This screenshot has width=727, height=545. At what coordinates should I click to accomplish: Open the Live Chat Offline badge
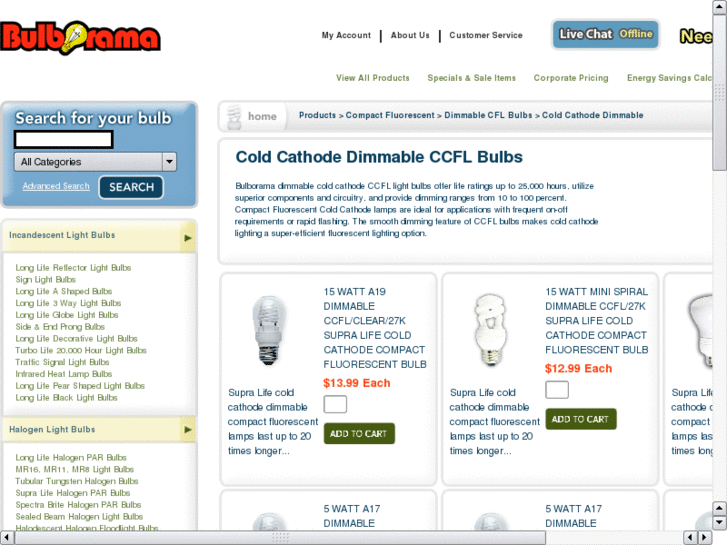[x=606, y=34]
